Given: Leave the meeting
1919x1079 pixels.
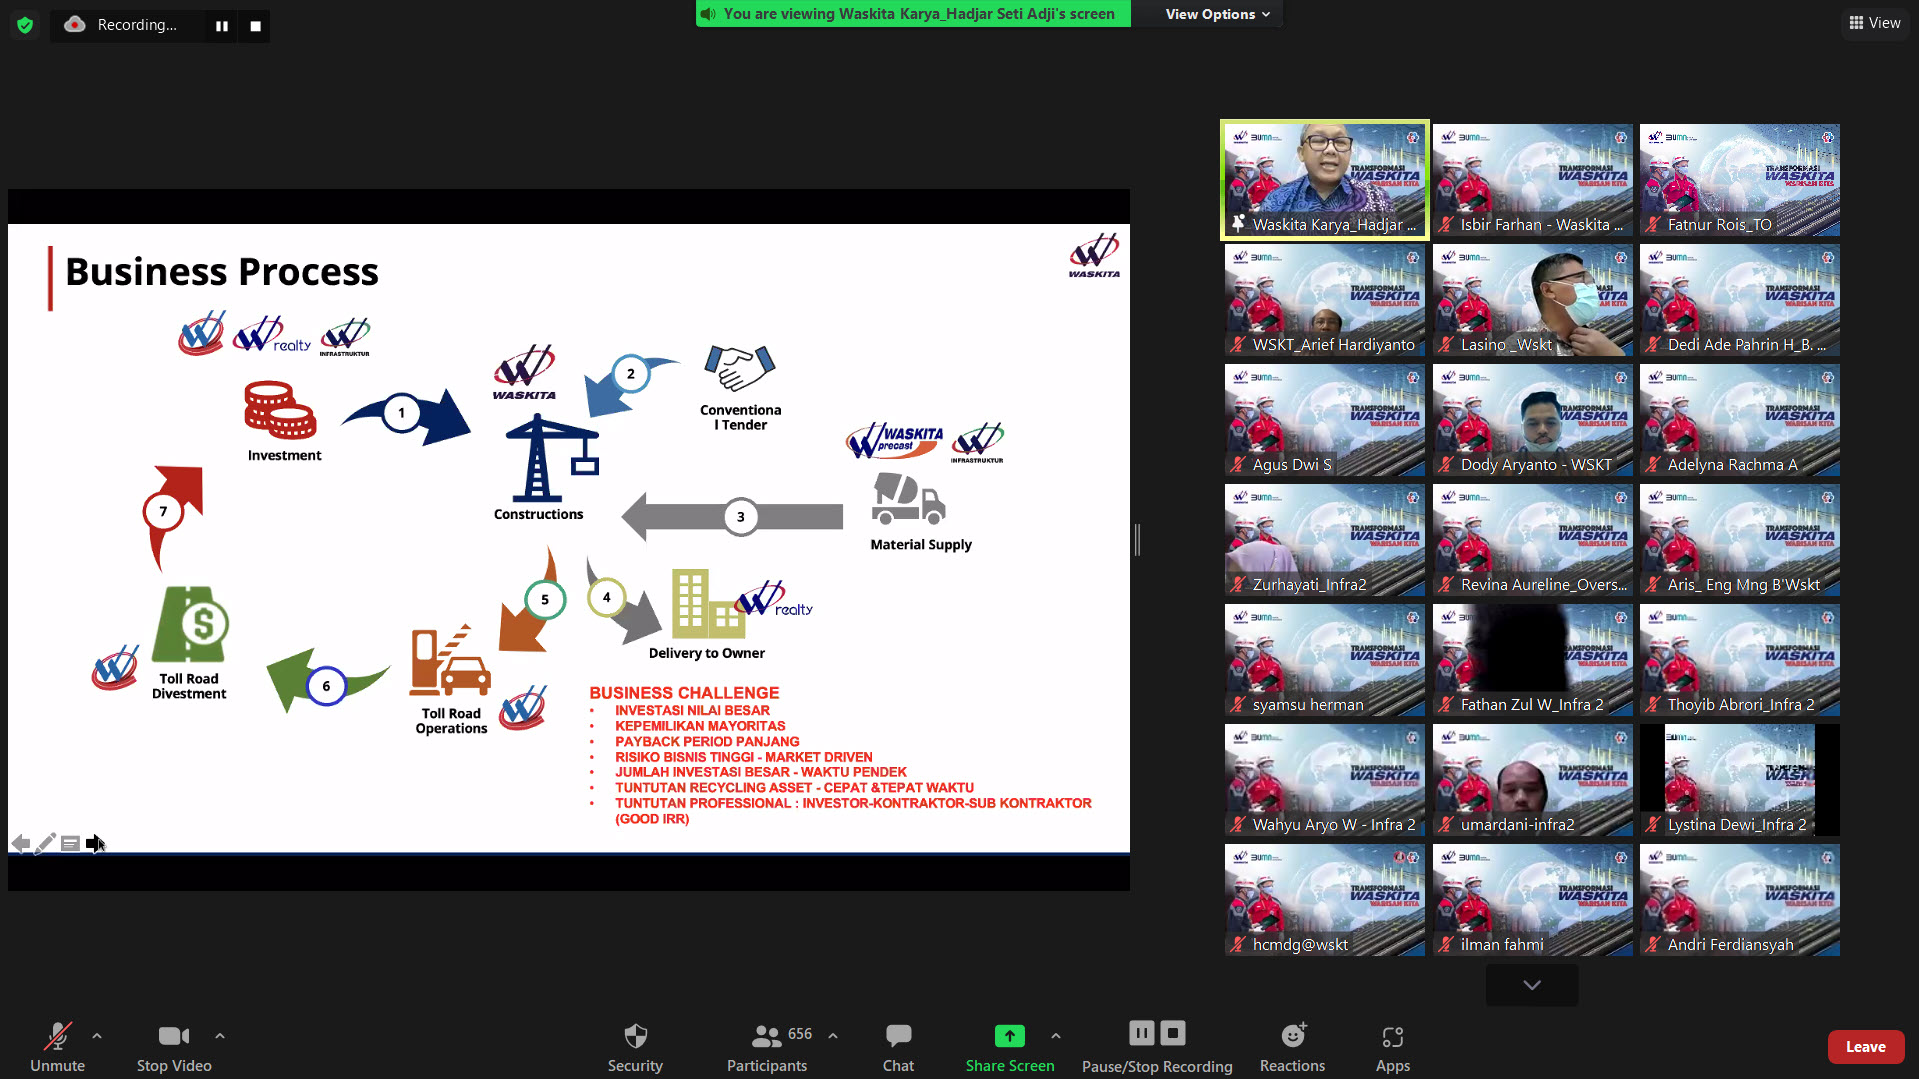Looking at the screenshot, I should [1865, 1047].
